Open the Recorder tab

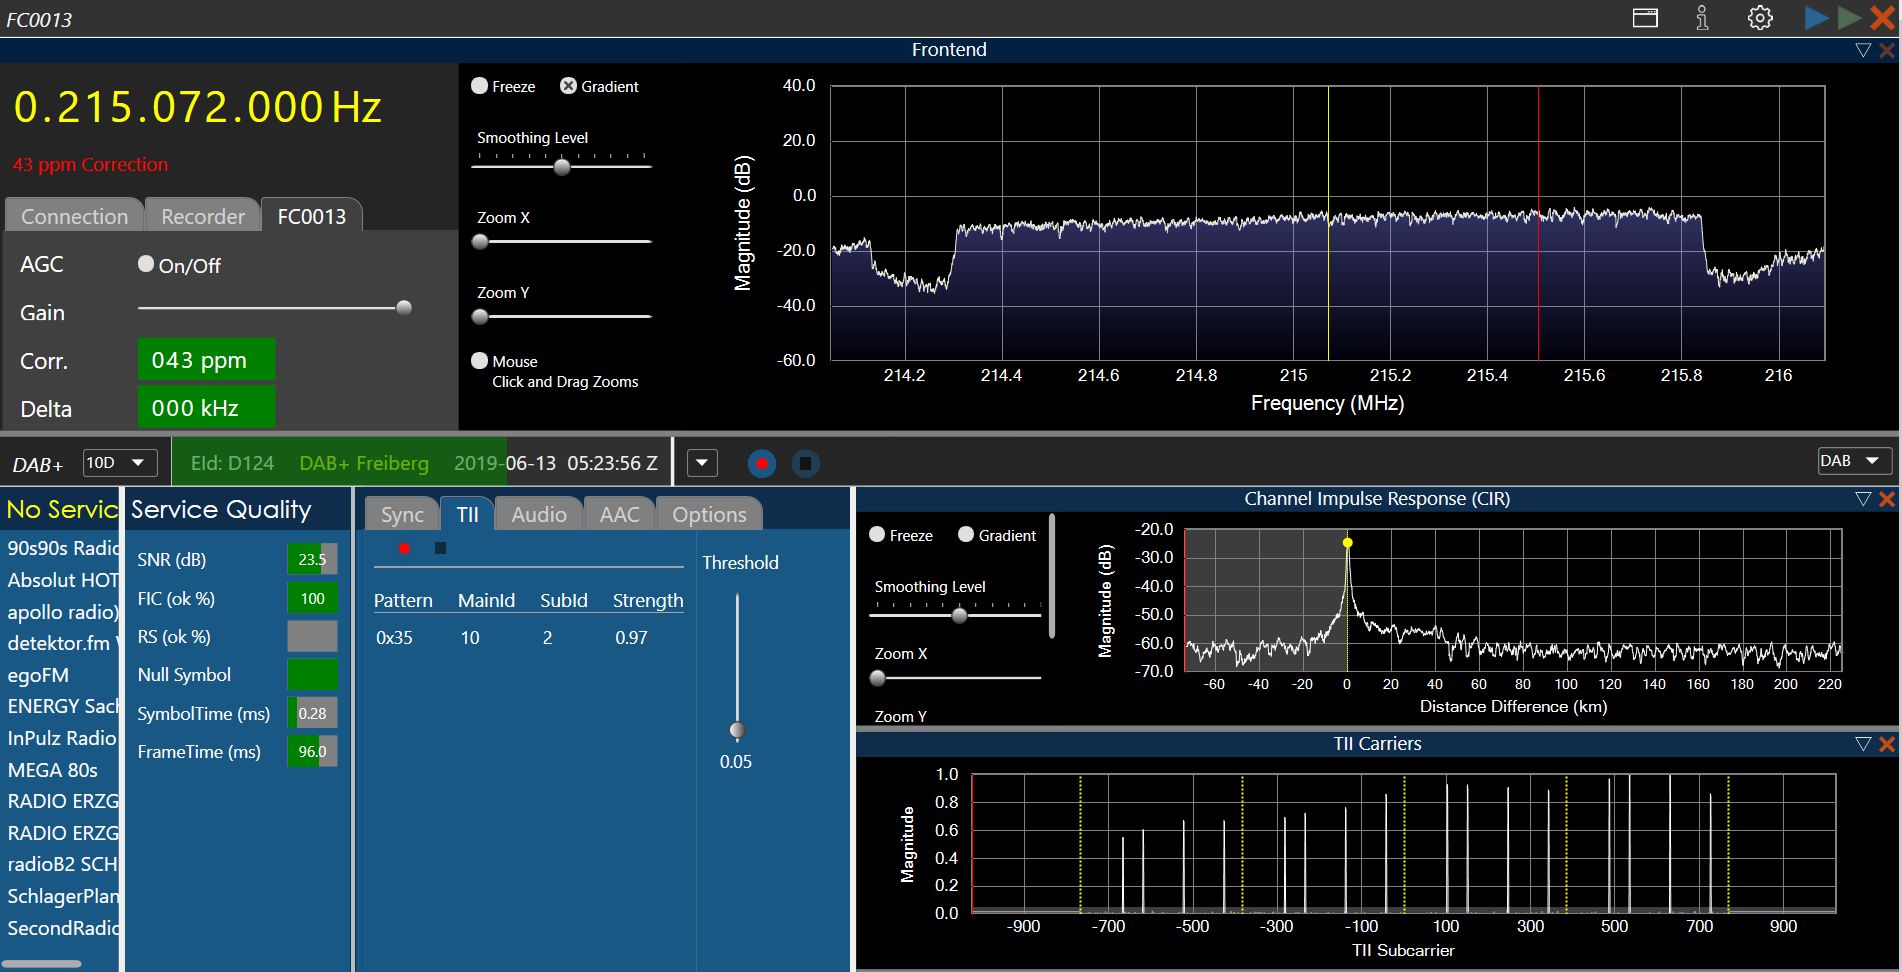(203, 216)
